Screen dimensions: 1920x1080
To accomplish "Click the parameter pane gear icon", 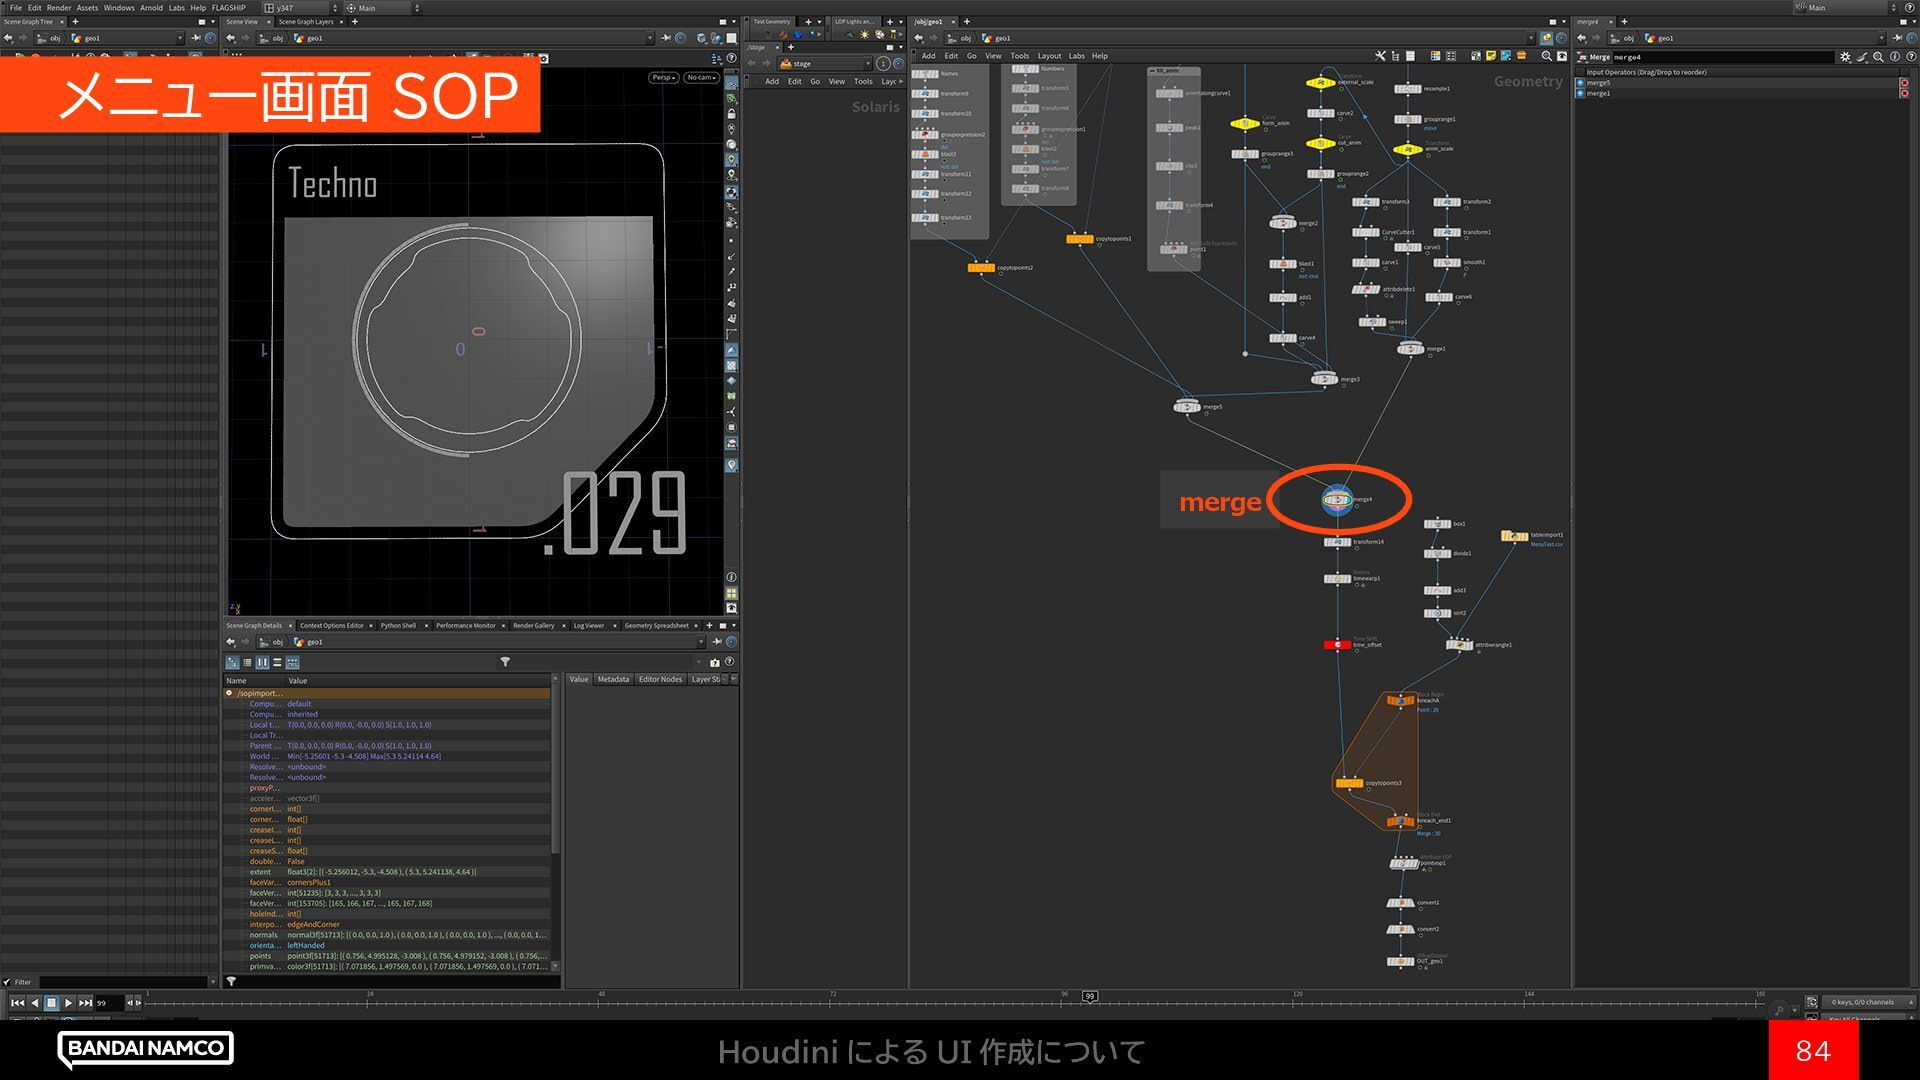I will tap(1845, 57).
